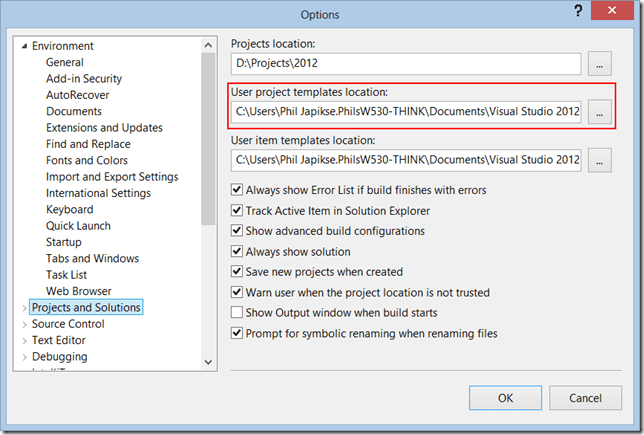Click the tree scrollbar down arrow
Image resolution: width=644 pixels, height=435 pixels.
[209, 362]
